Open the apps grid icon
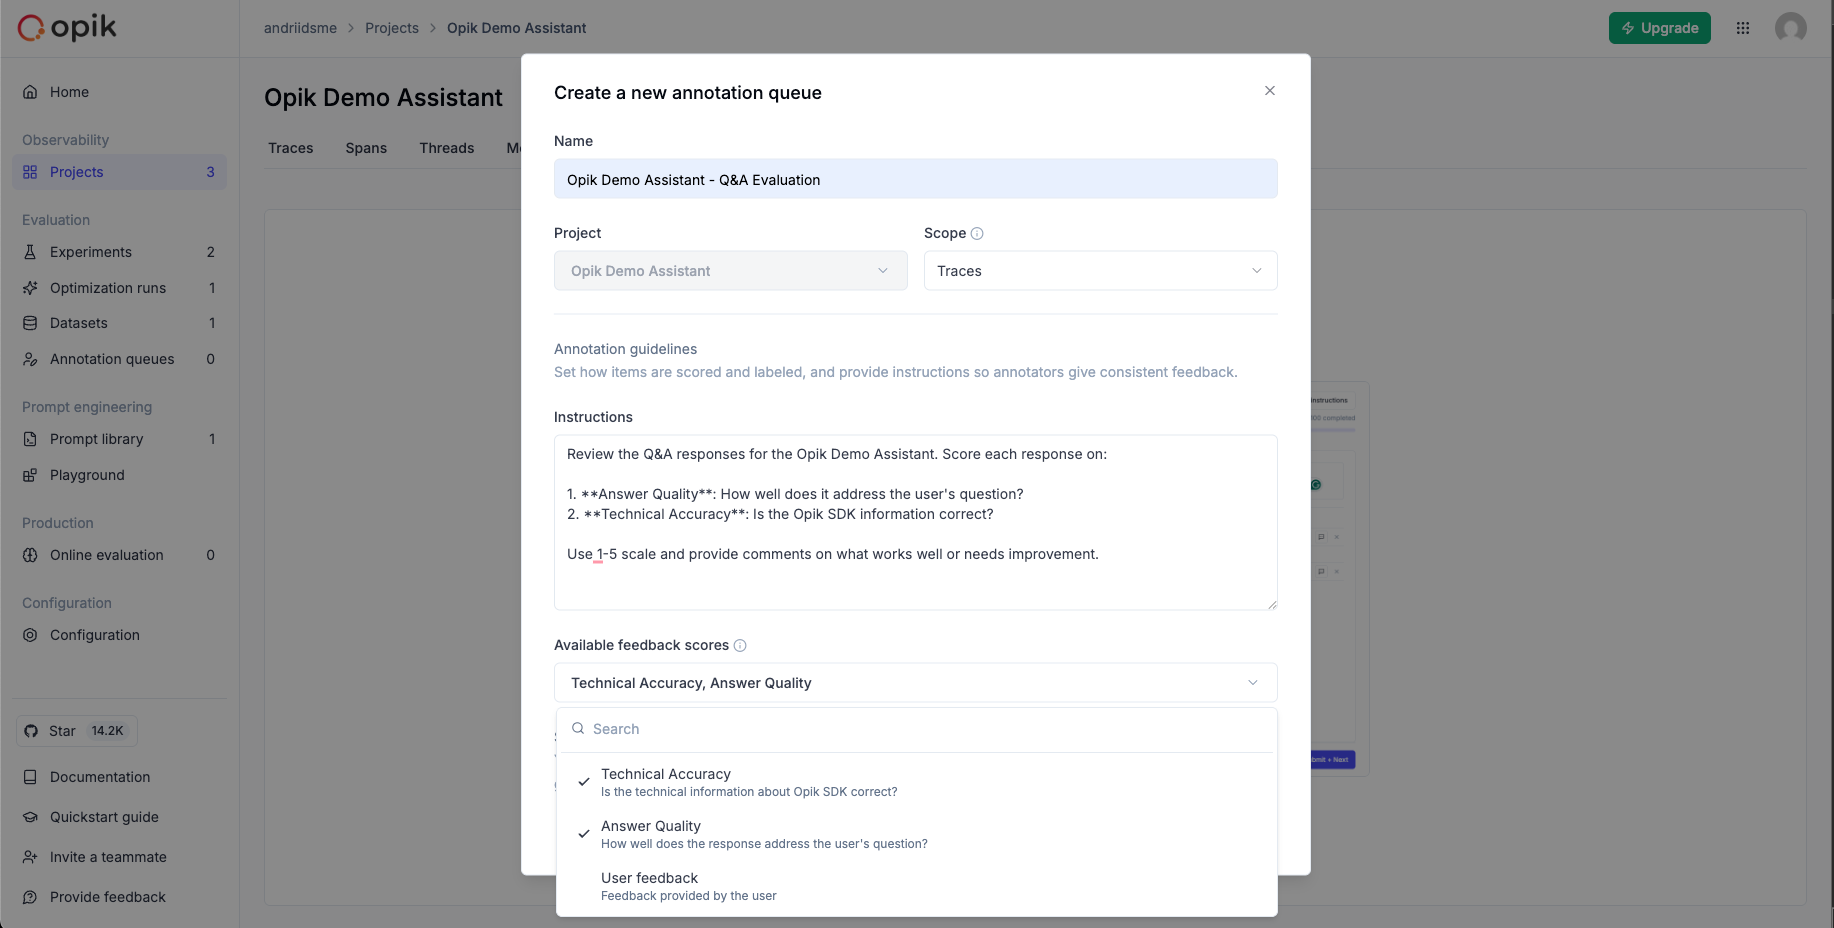 (x=1743, y=28)
